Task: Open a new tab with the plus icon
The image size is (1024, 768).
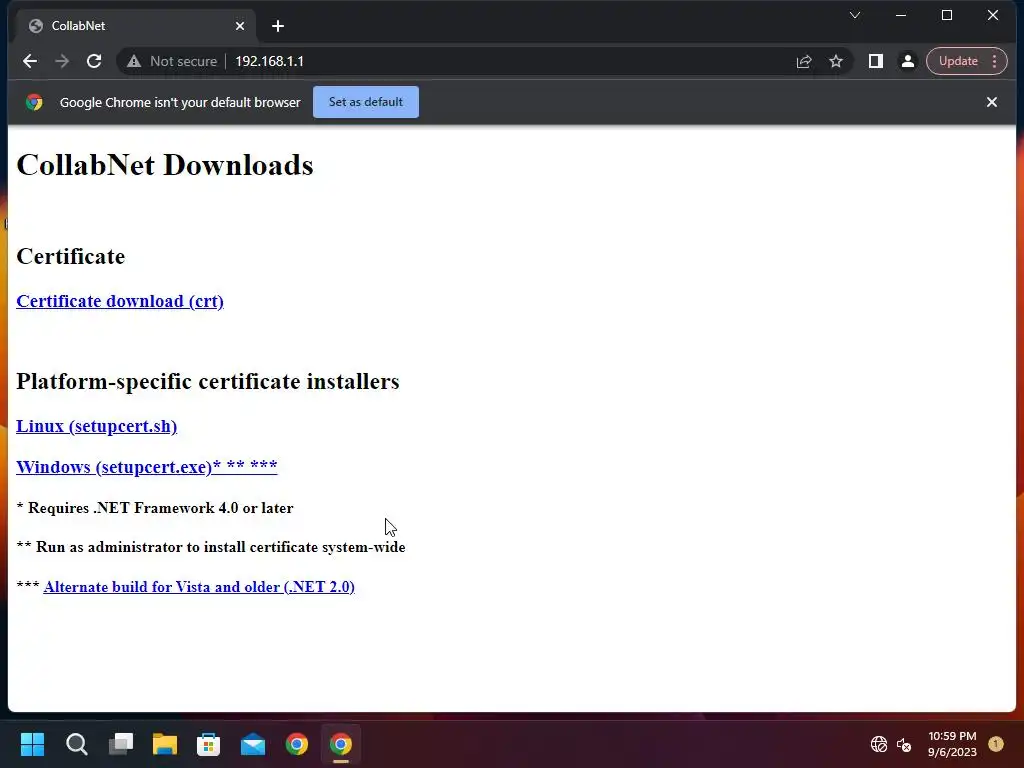Action: tap(278, 26)
